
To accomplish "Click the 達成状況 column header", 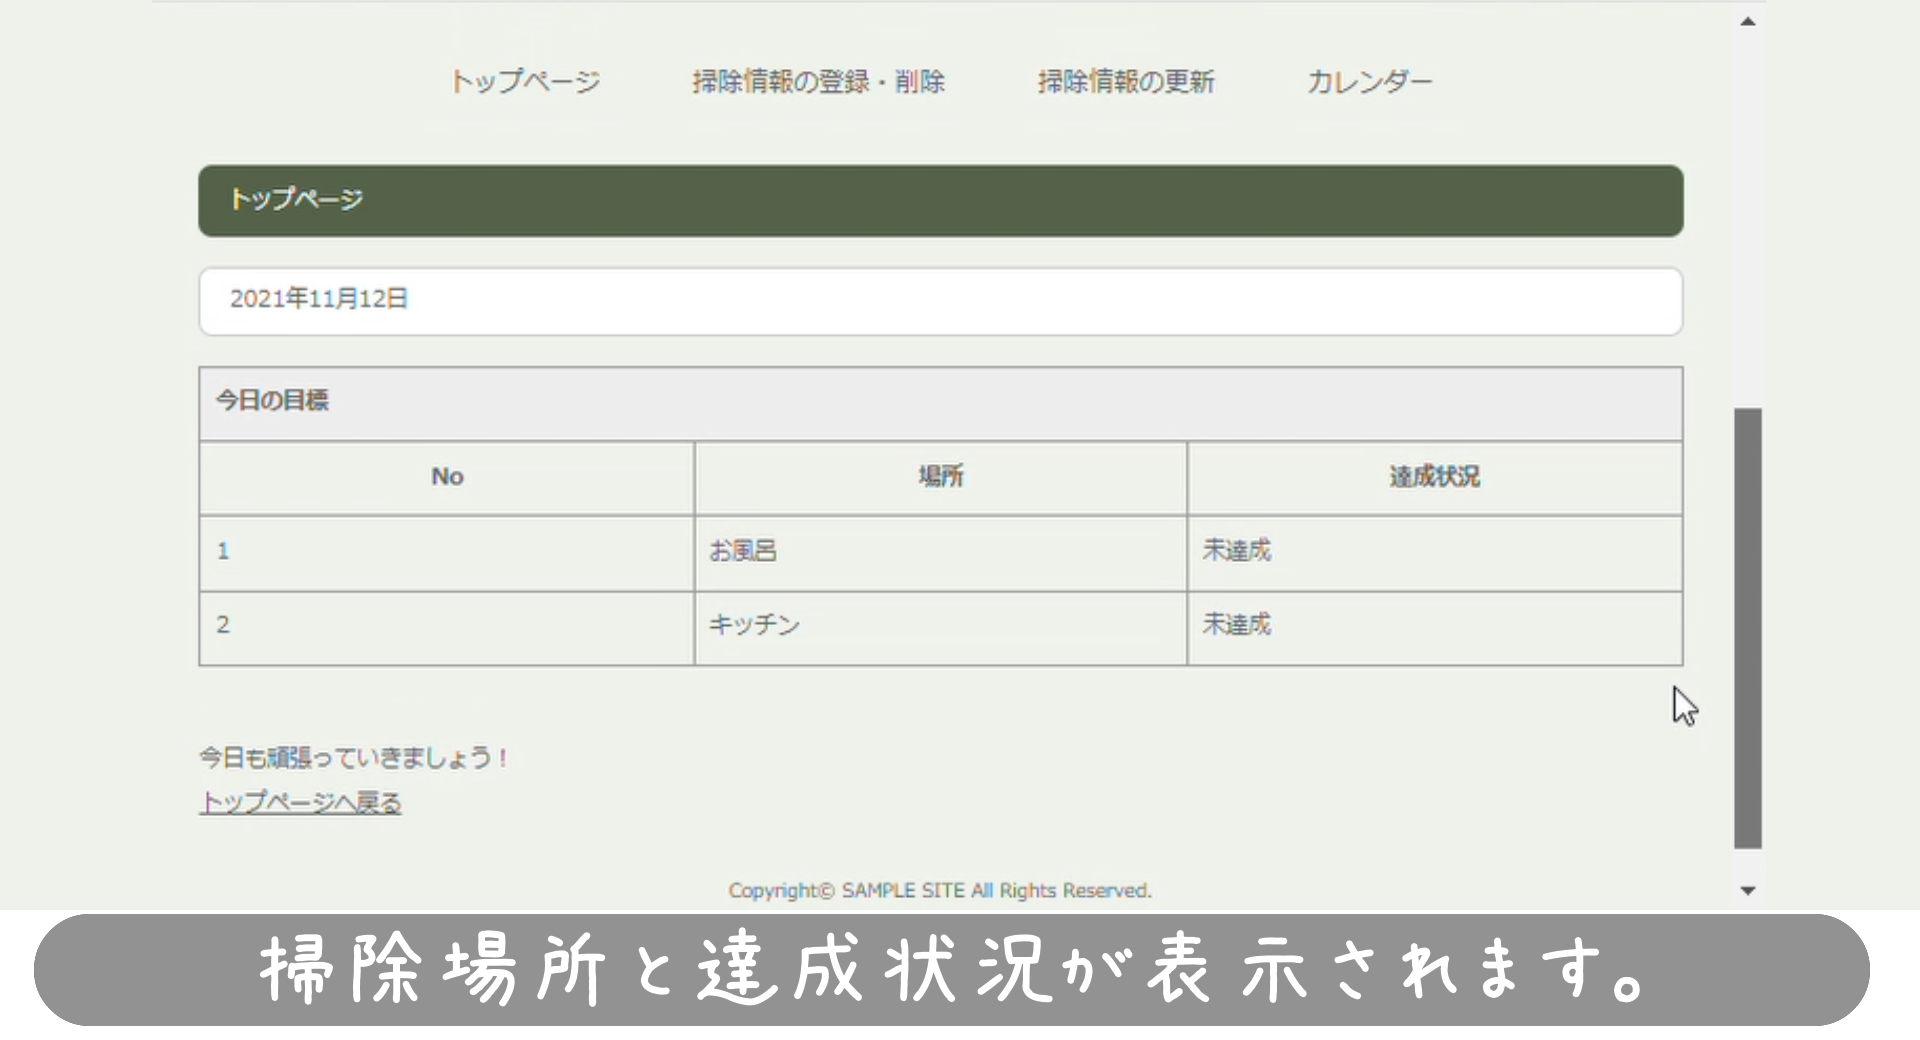I will click(1435, 477).
